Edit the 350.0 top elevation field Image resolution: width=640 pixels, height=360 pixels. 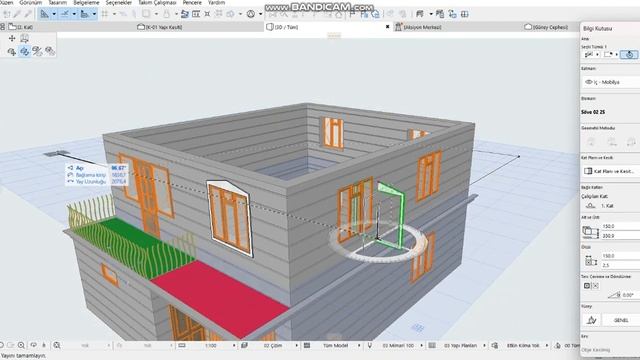point(621,236)
